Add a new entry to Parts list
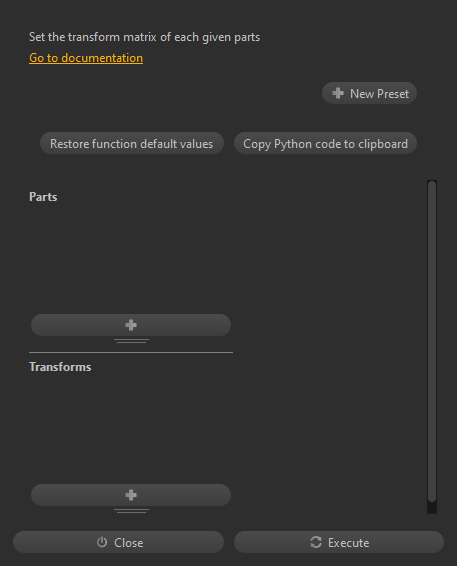Screen dimensions: 457x566 (131, 325)
